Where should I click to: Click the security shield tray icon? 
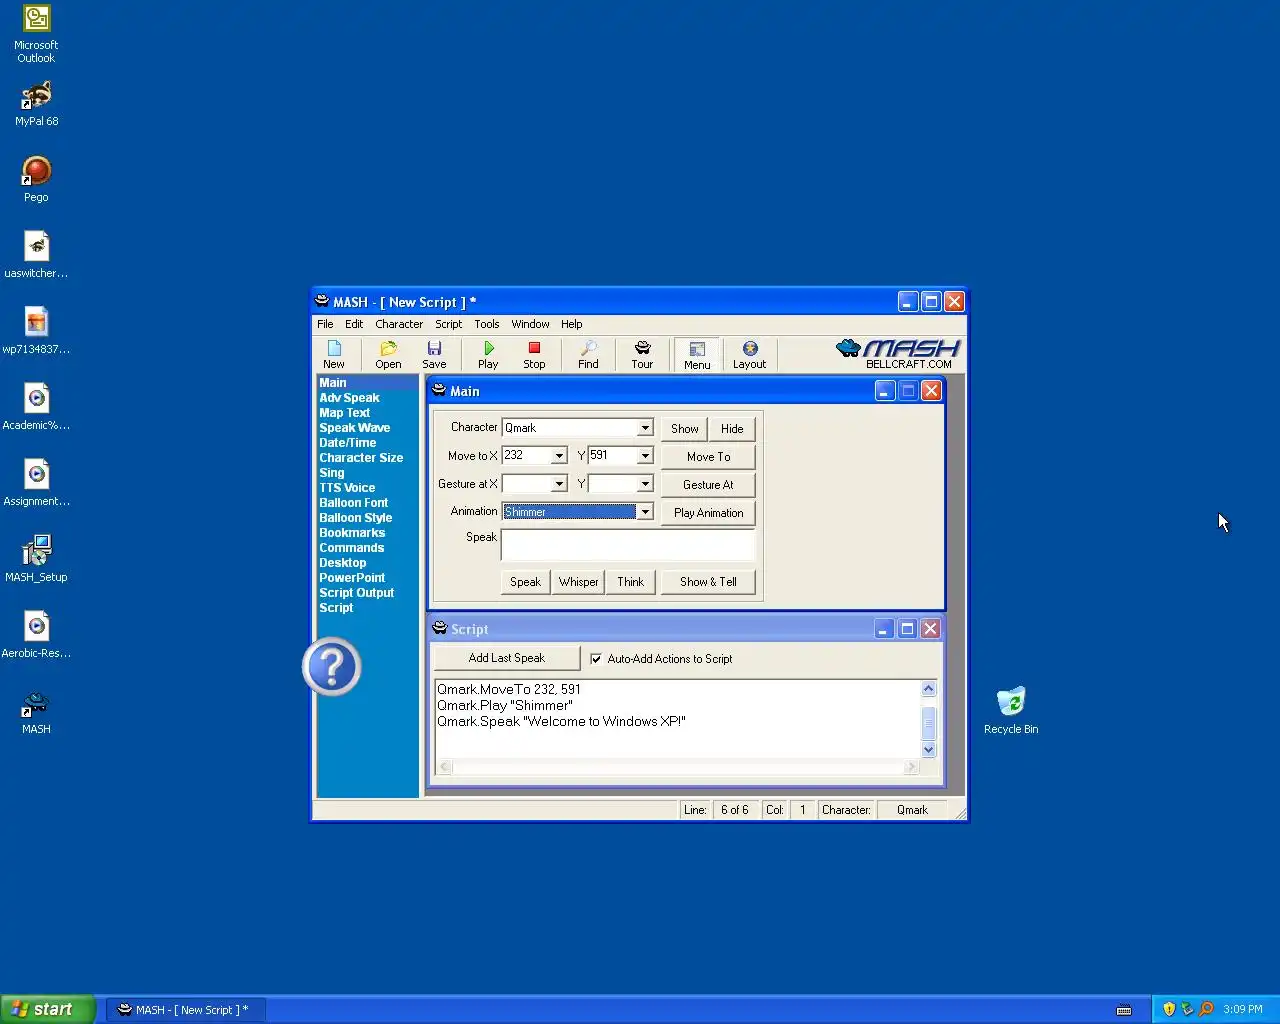point(1169,1009)
